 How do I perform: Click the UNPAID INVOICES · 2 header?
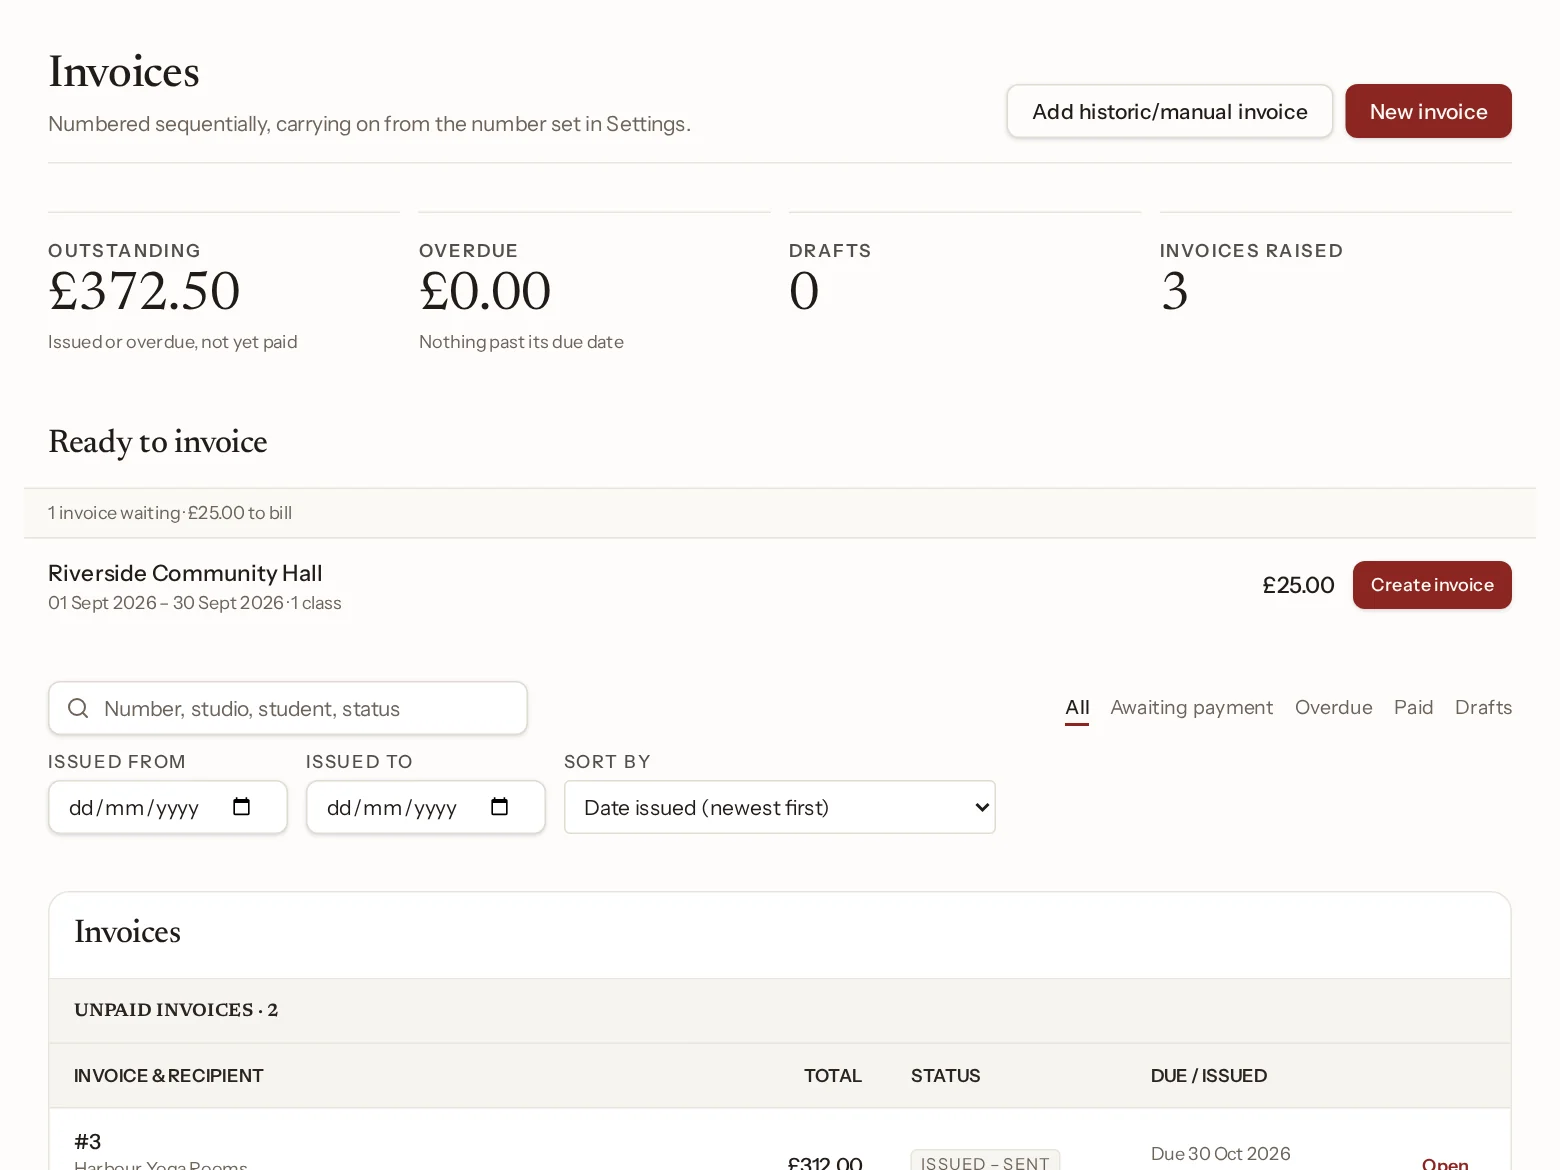(x=176, y=1010)
